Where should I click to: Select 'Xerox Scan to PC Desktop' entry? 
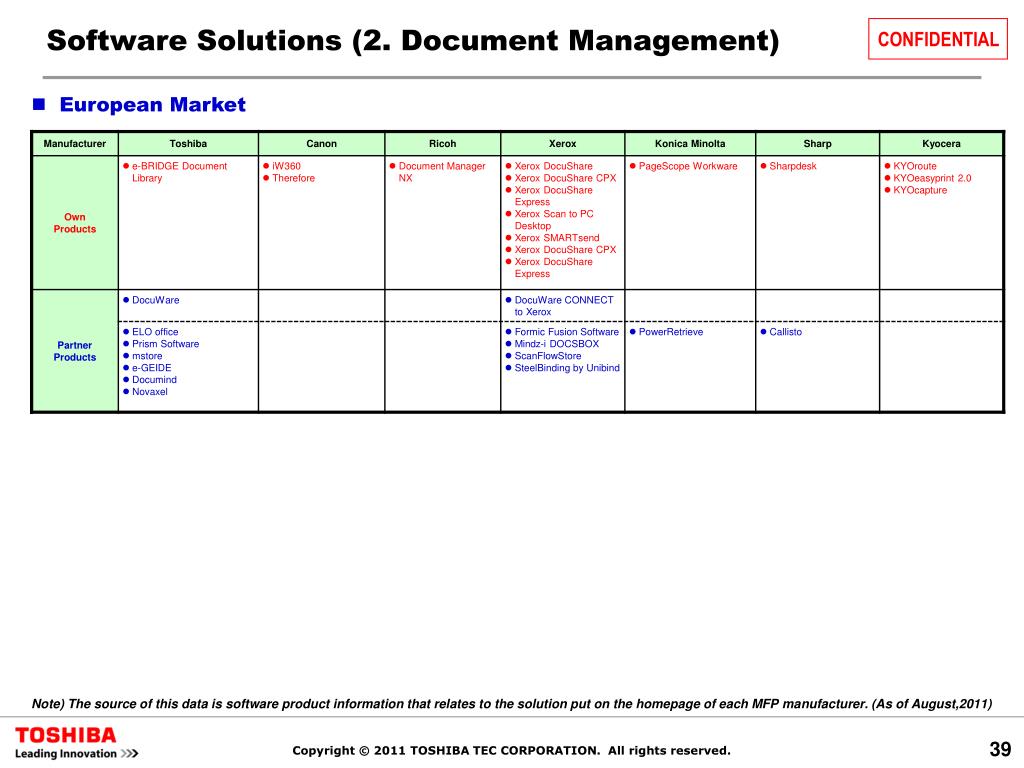click(x=554, y=220)
